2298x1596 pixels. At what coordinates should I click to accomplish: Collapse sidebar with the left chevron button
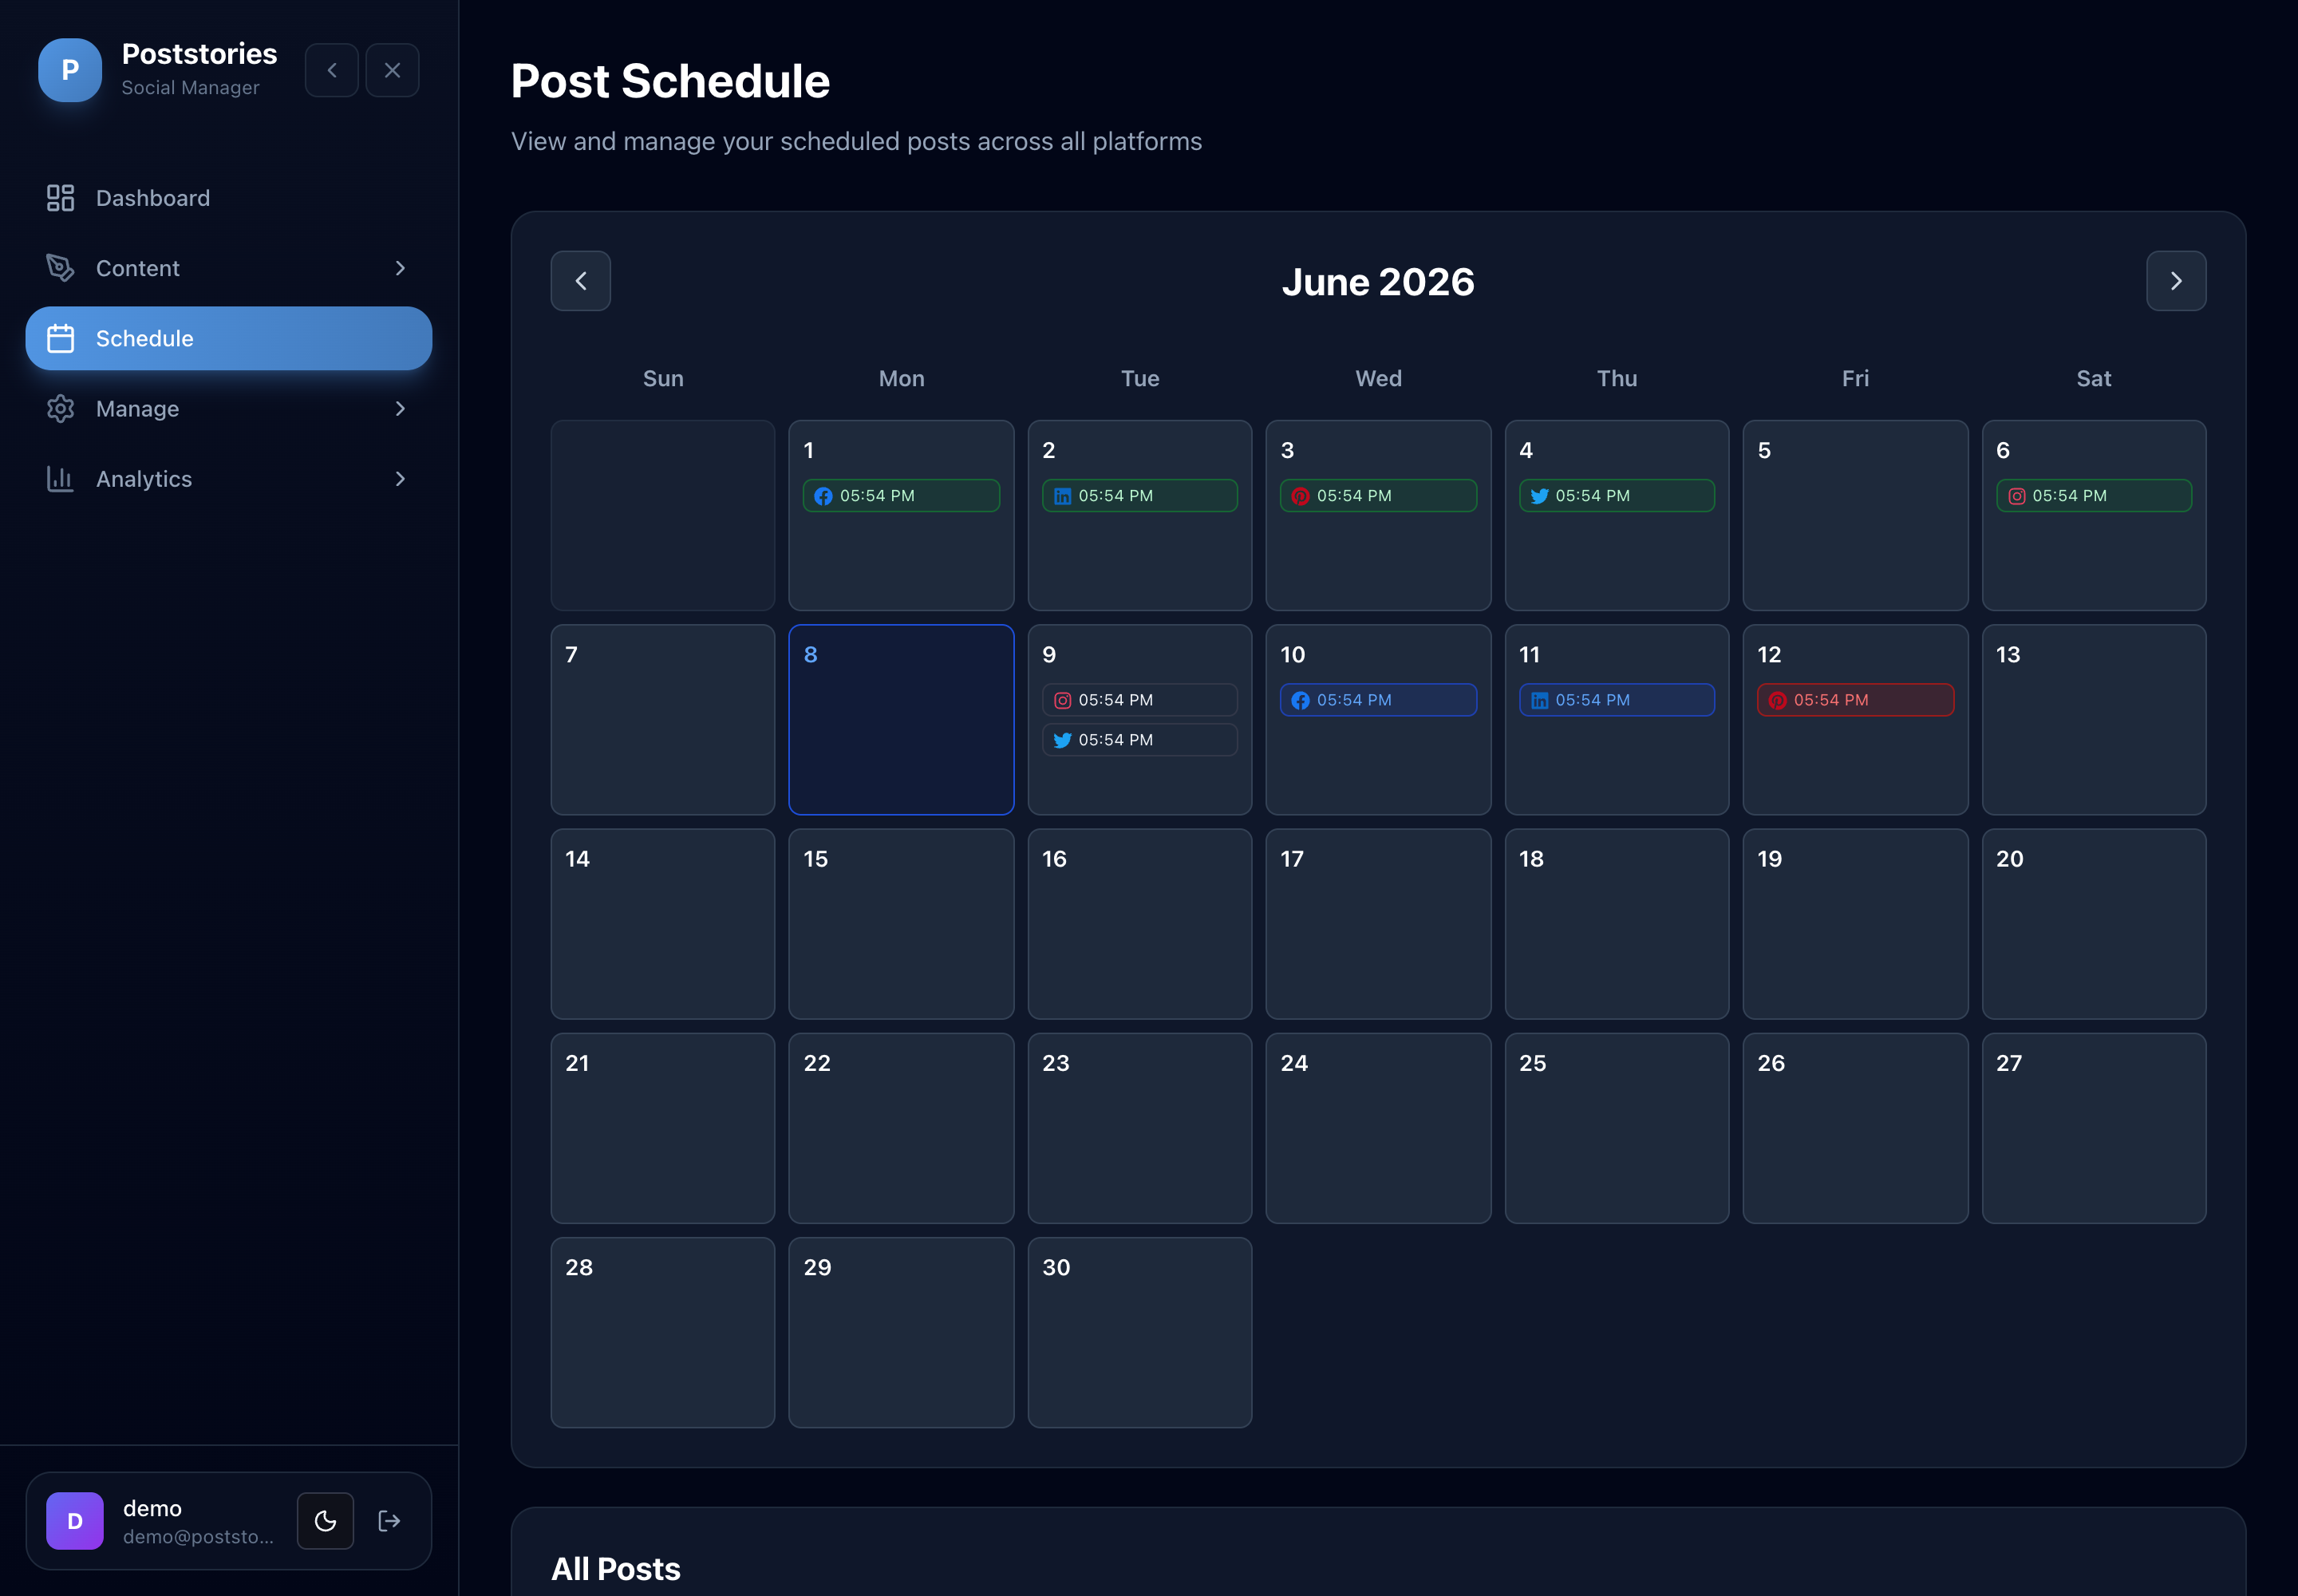click(332, 70)
